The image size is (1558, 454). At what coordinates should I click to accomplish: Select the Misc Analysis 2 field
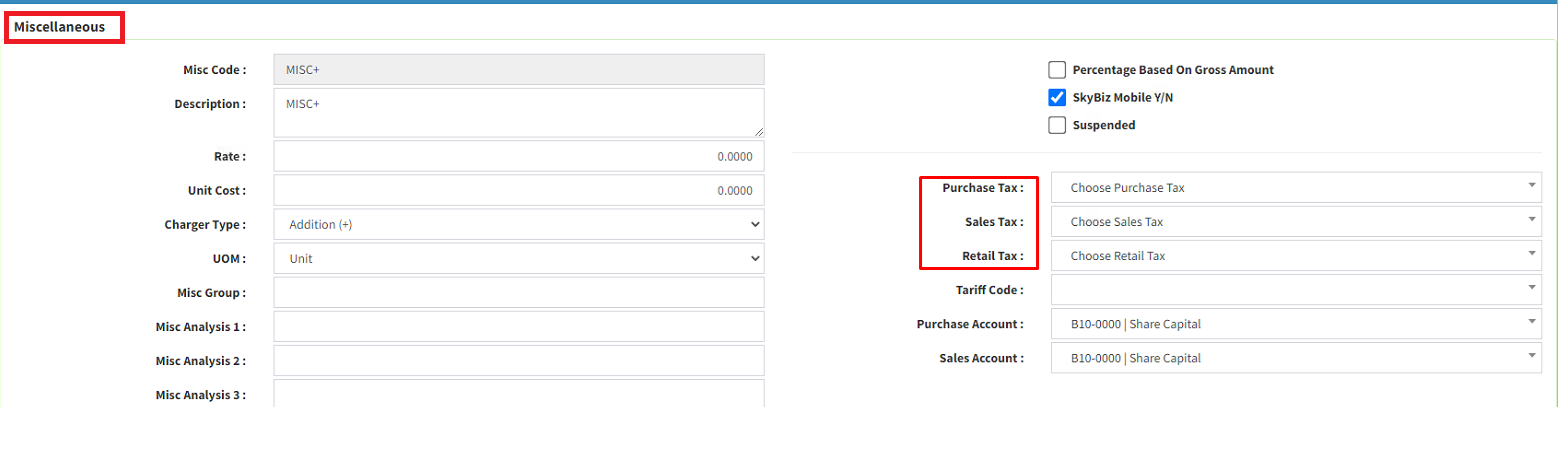(518, 361)
